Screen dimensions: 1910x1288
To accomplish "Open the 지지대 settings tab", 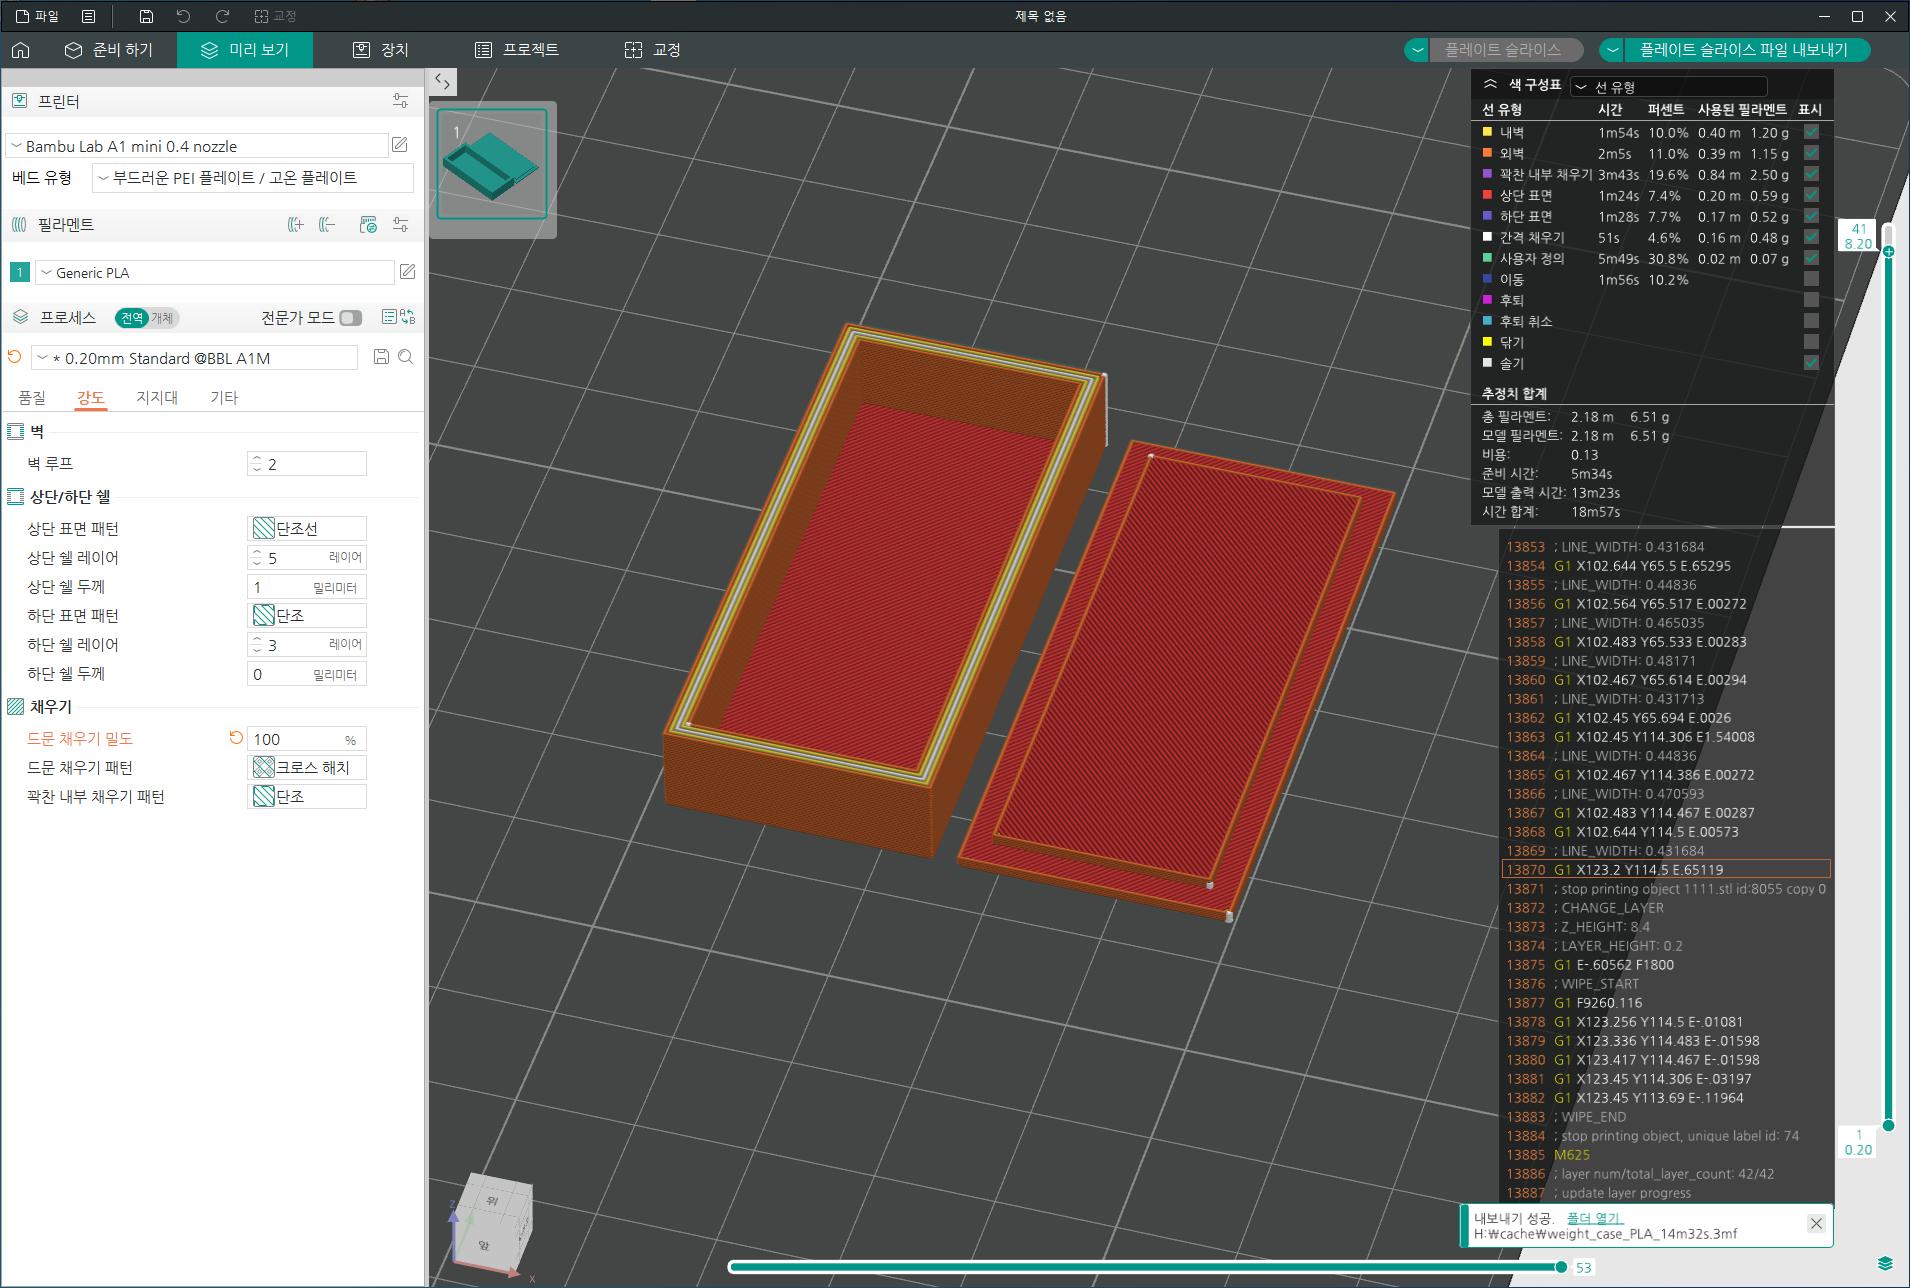I will 157,397.
